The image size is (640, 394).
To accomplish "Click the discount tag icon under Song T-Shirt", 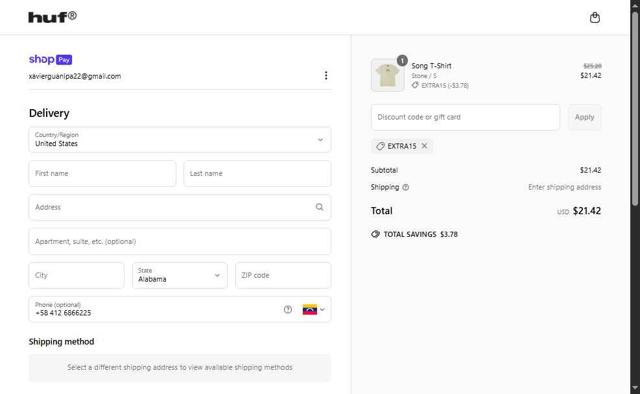I will pos(415,85).
